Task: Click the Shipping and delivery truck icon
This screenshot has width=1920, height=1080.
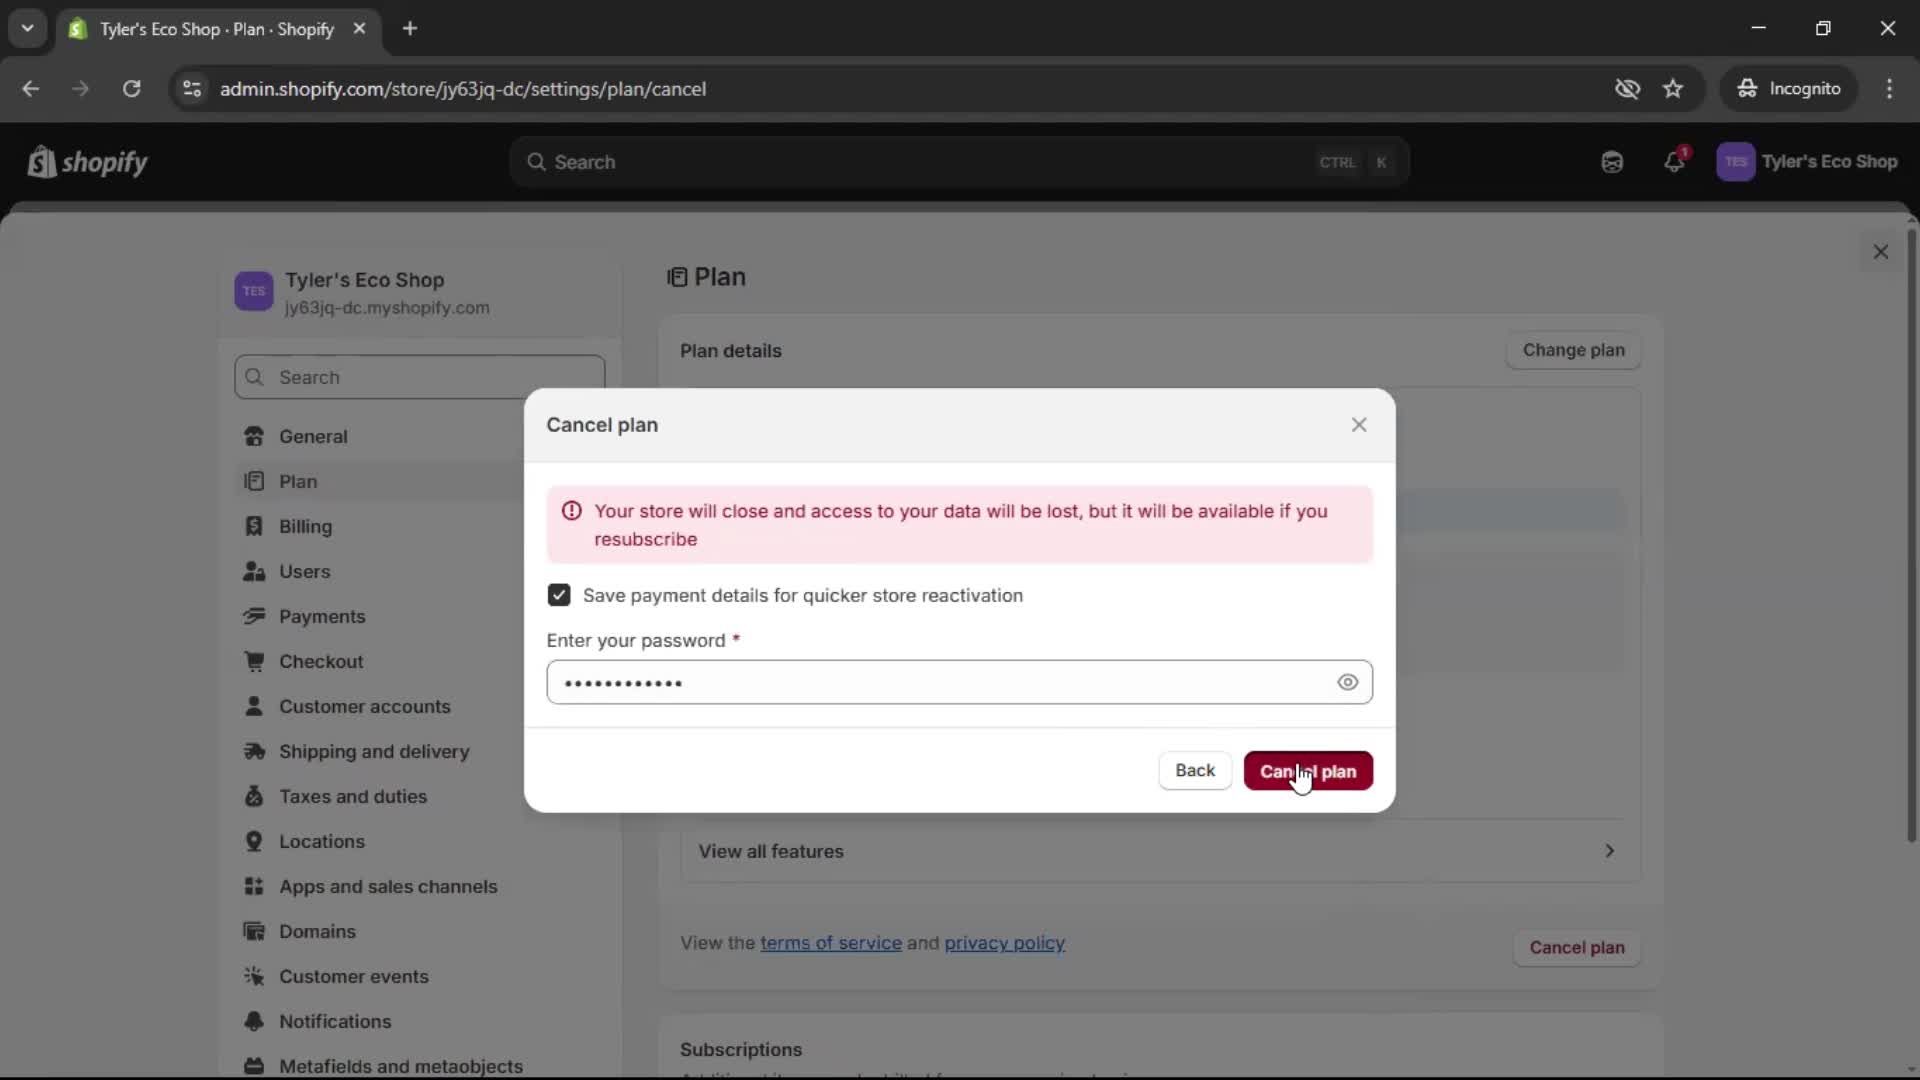Action: (x=254, y=752)
